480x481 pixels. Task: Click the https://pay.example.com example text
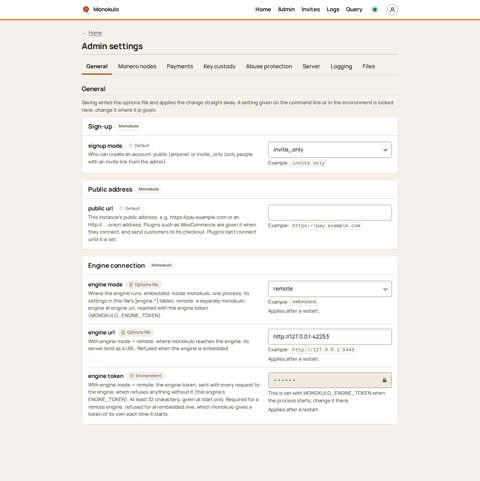coord(326,226)
